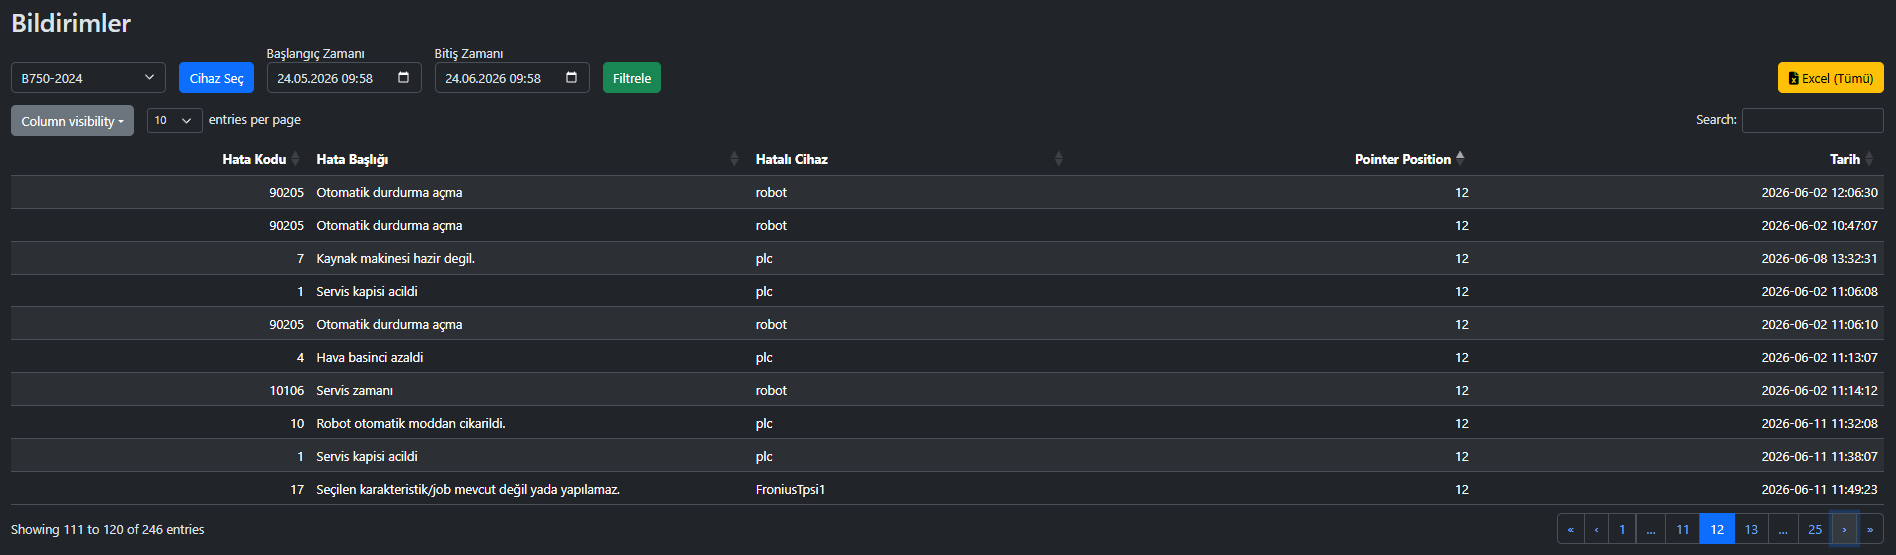Image resolution: width=1896 pixels, height=555 pixels.
Task: Open the B750-2024 device dropdown
Action: click(x=88, y=78)
